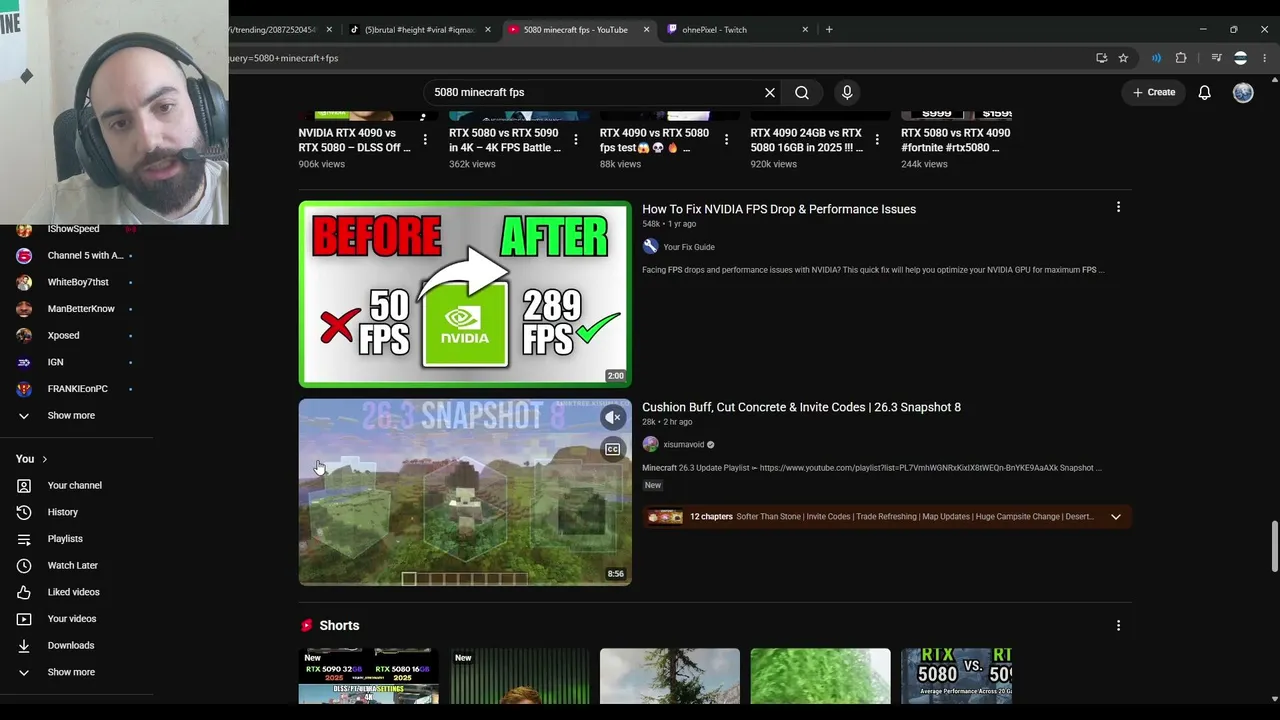Image resolution: width=1280 pixels, height=720 pixels.
Task: Open the WhiteBoy7thst subscription channel
Action: tap(77, 282)
